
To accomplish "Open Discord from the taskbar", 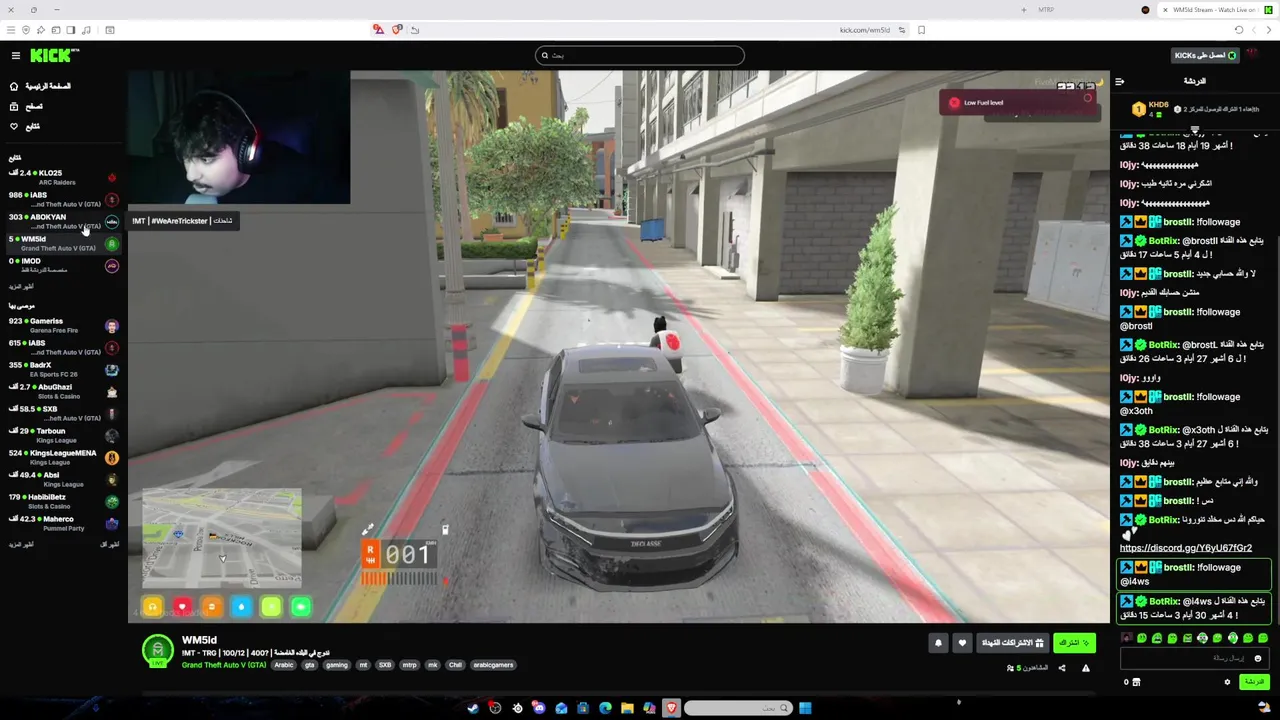I will [x=539, y=708].
